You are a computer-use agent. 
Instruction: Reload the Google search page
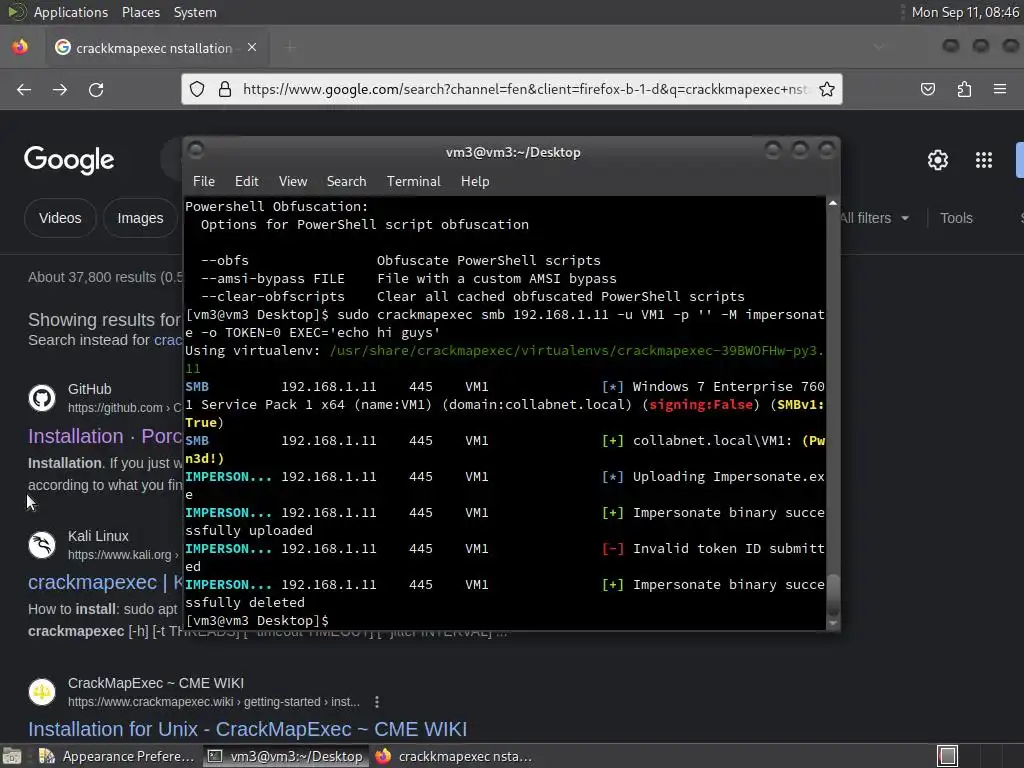coord(96,89)
